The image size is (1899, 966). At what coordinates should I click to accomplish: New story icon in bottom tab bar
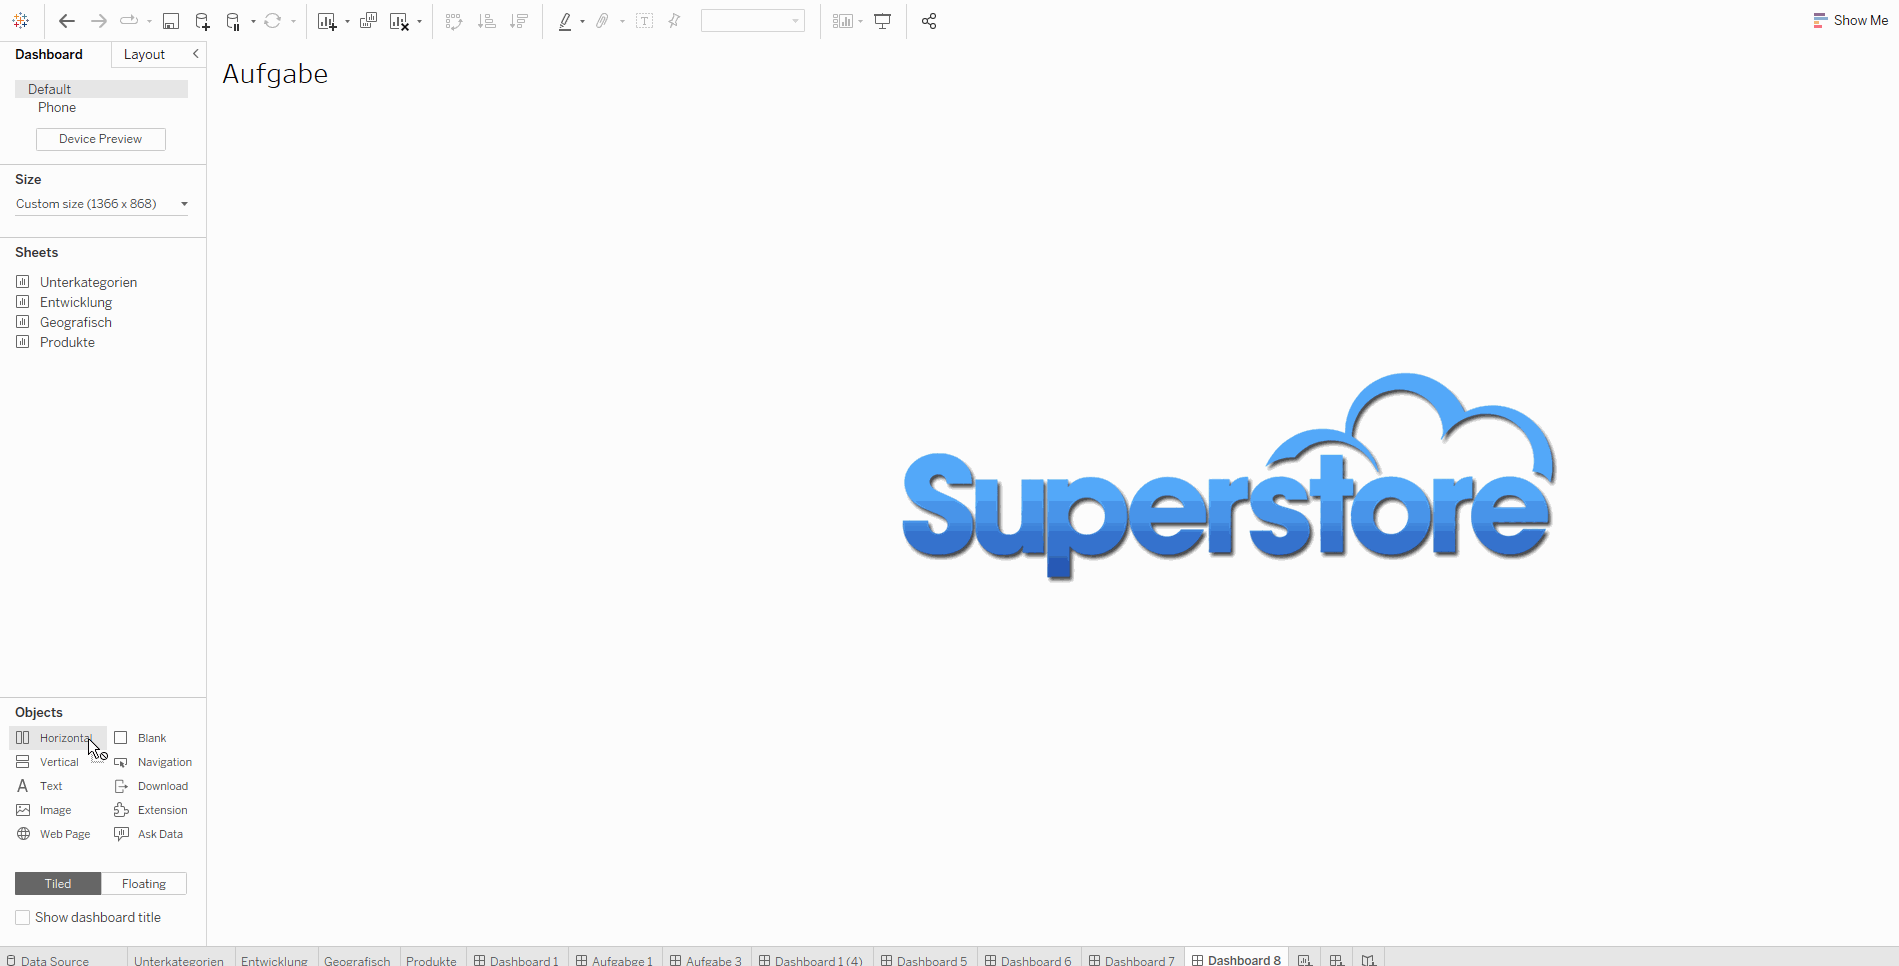point(1369,960)
